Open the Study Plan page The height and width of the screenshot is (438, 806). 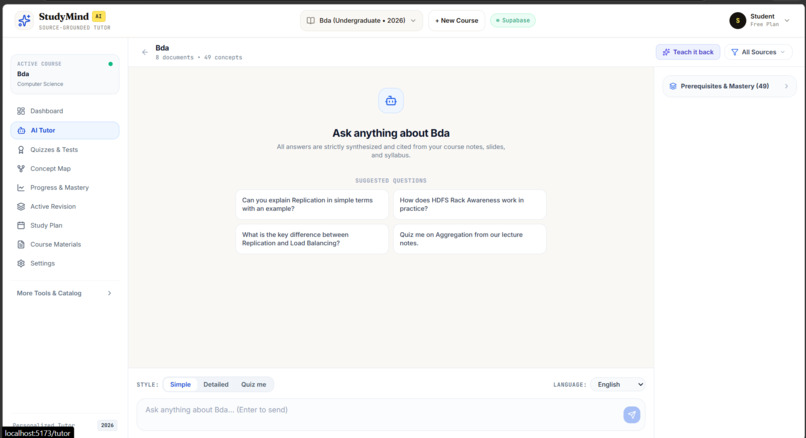pyautogui.click(x=65, y=225)
